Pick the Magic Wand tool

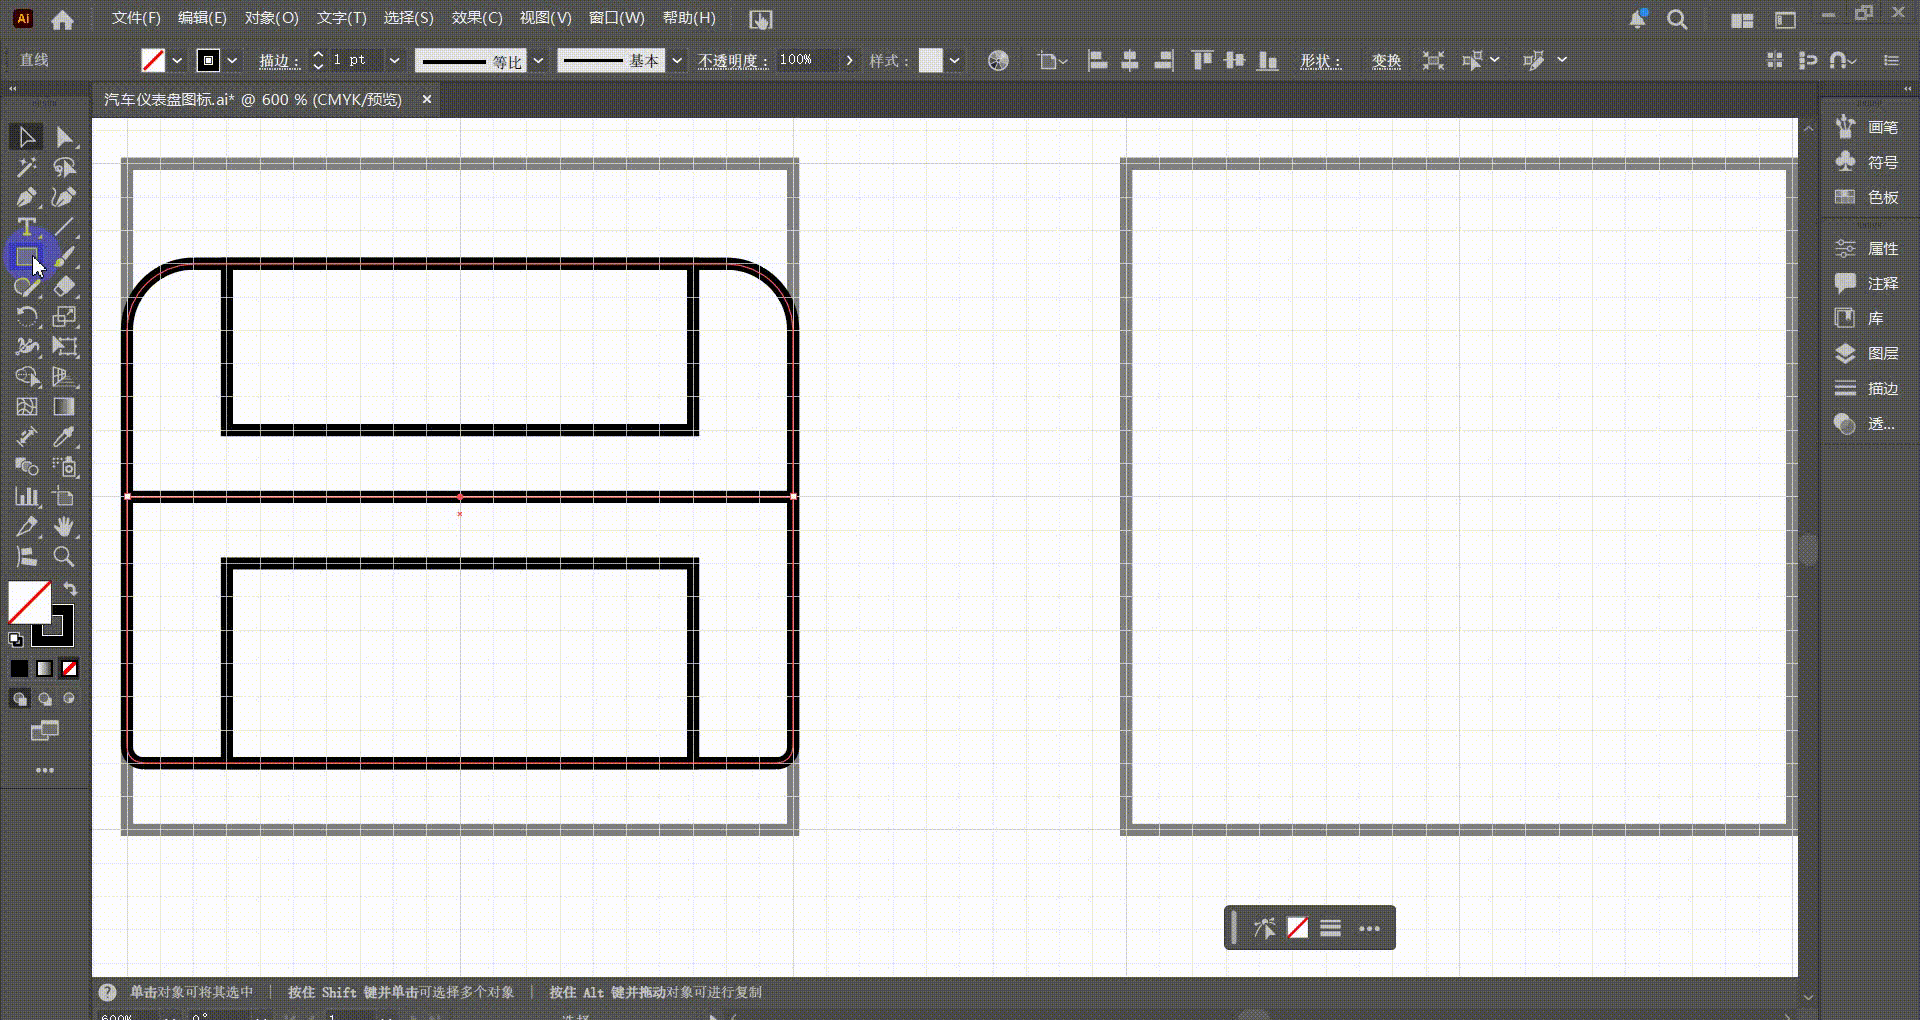(x=26, y=167)
